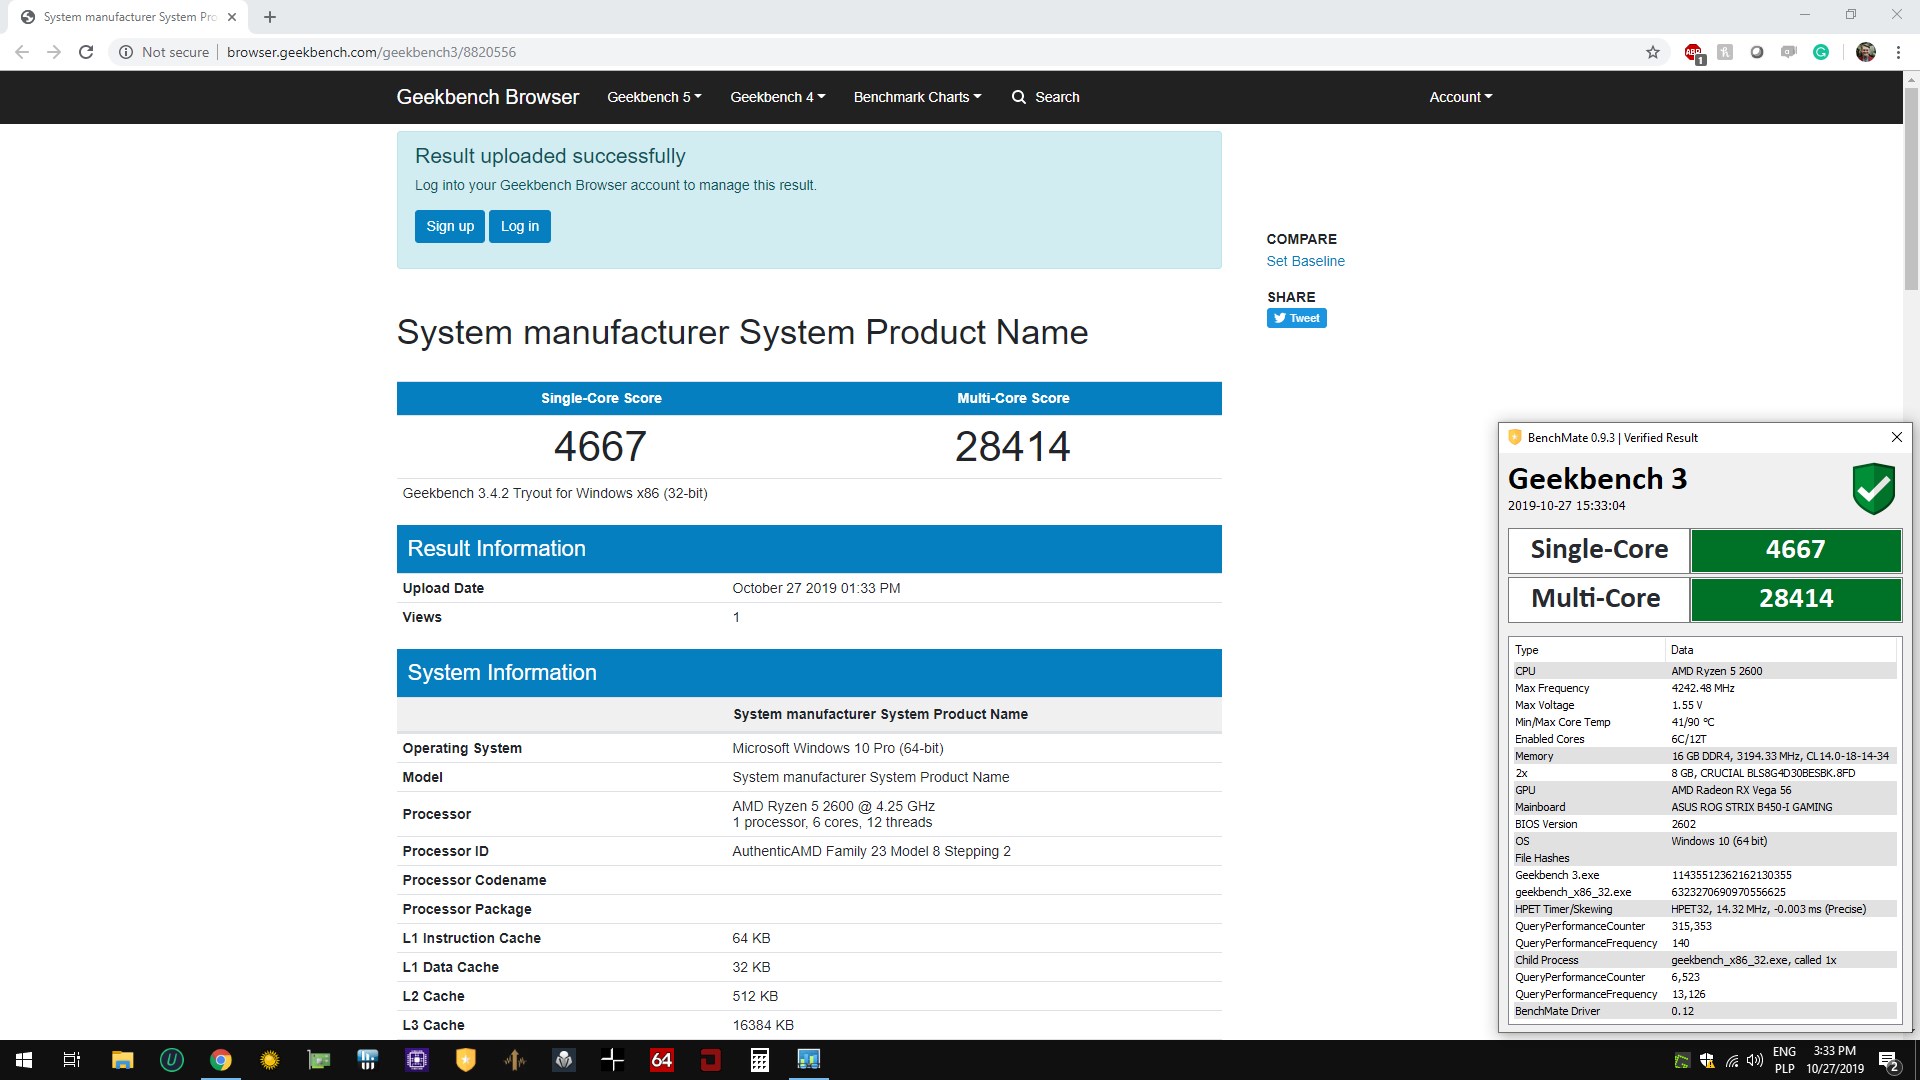Open the dark red square app on taskbar
Viewport: 1920px width, 1080px height.
[x=711, y=1060]
